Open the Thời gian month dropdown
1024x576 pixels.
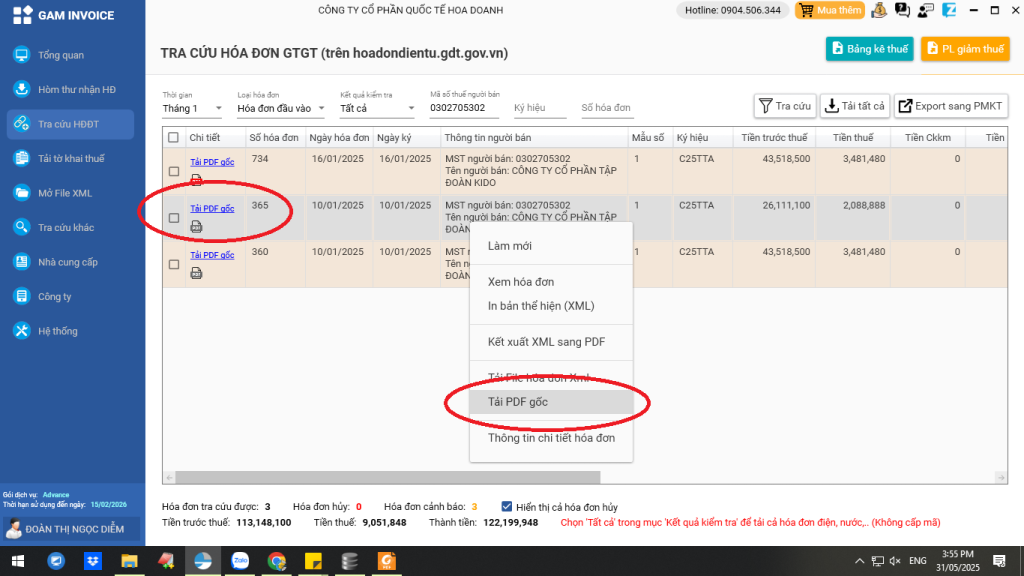pyautogui.click(x=192, y=108)
